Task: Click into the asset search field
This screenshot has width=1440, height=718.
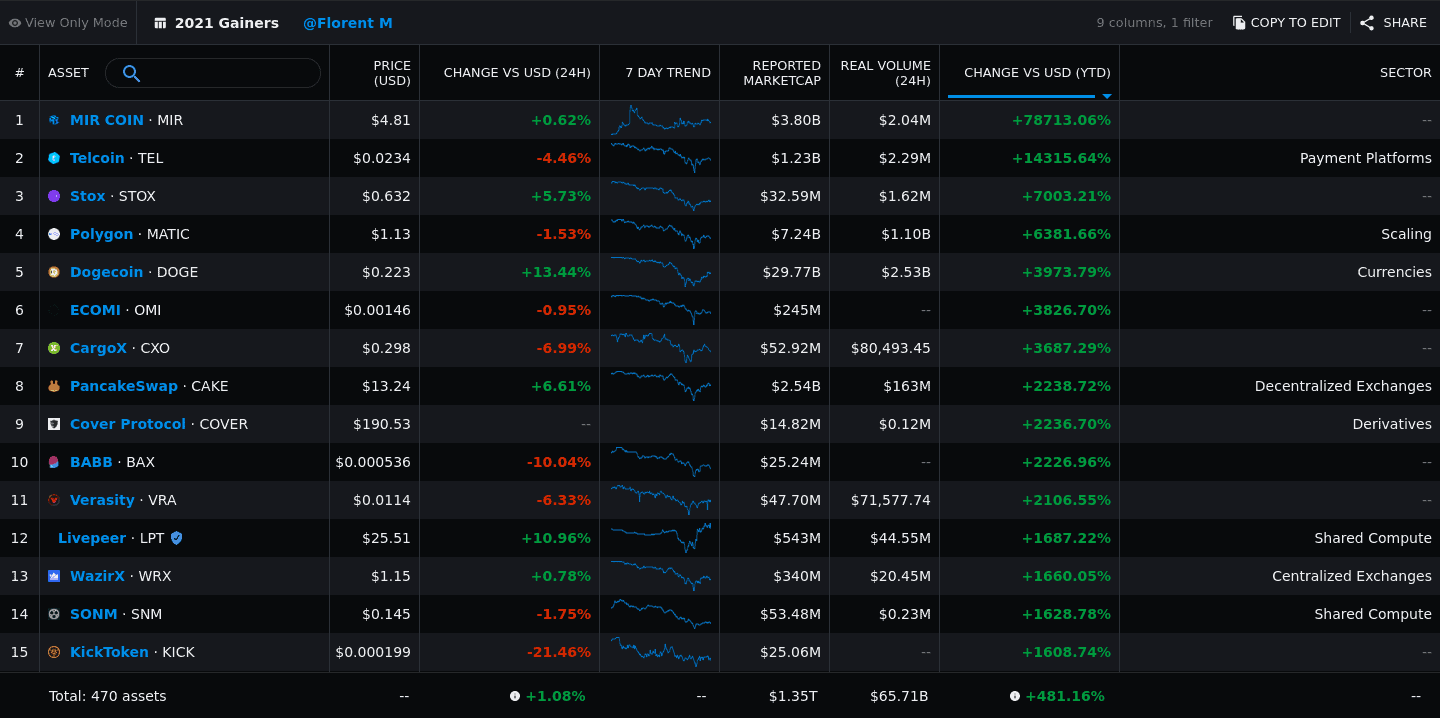Action: point(213,73)
